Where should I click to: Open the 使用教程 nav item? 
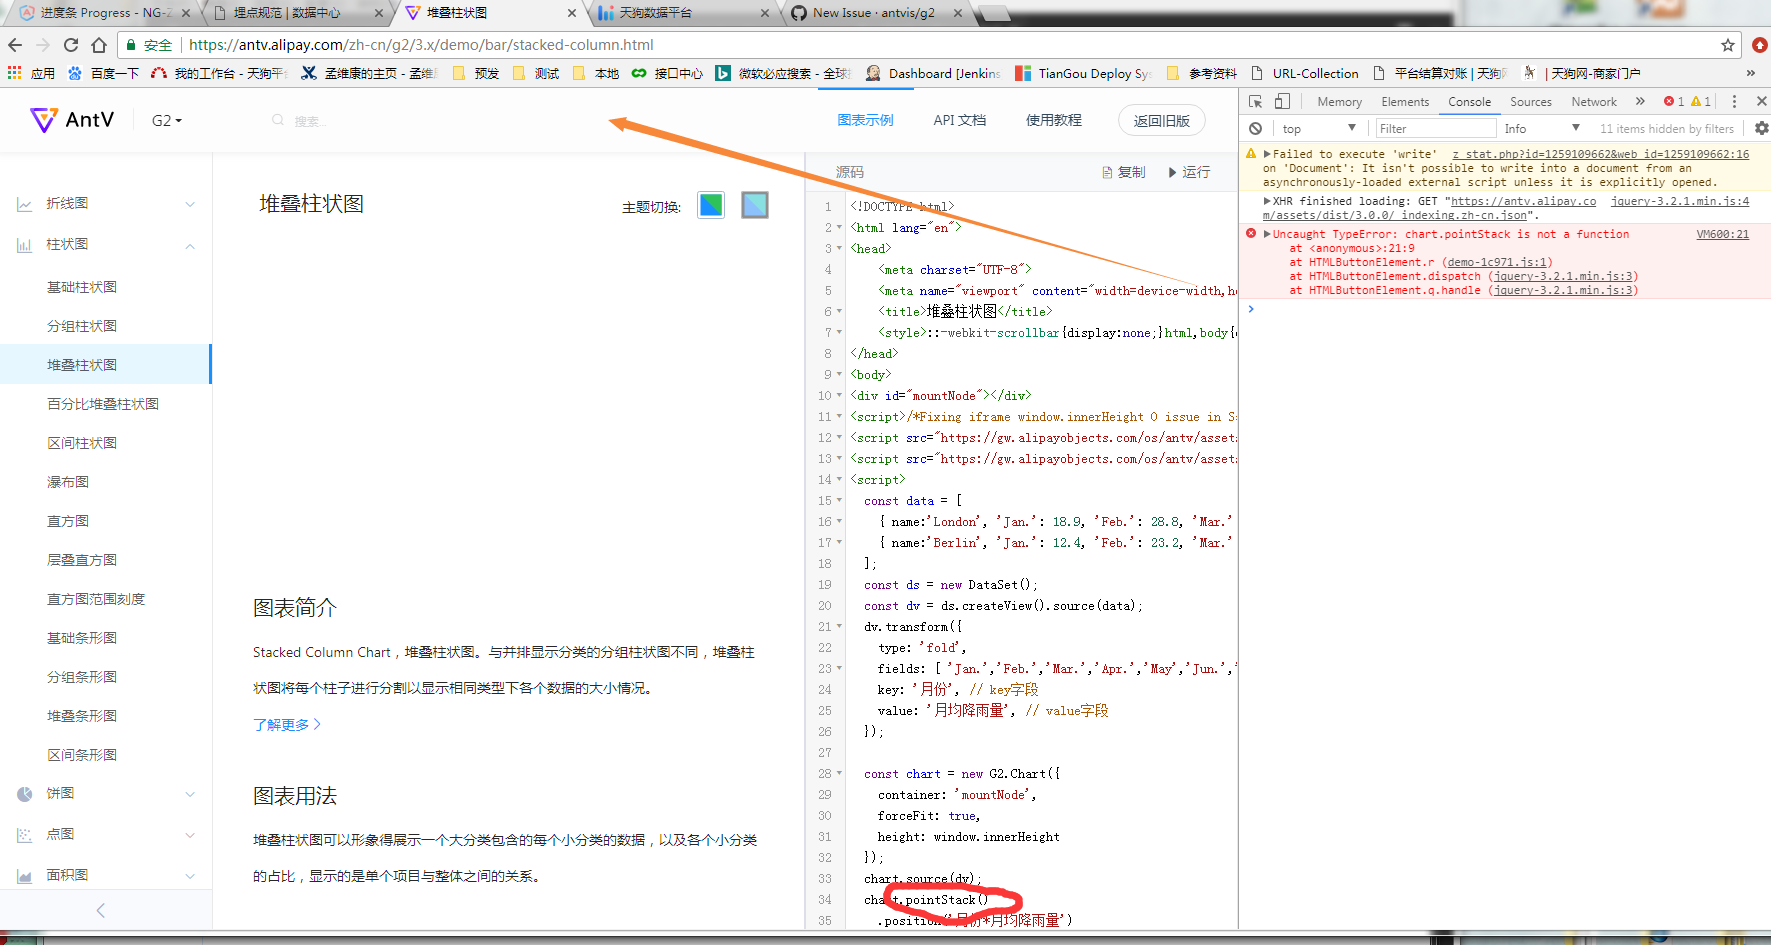click(x=1054, y=120)
